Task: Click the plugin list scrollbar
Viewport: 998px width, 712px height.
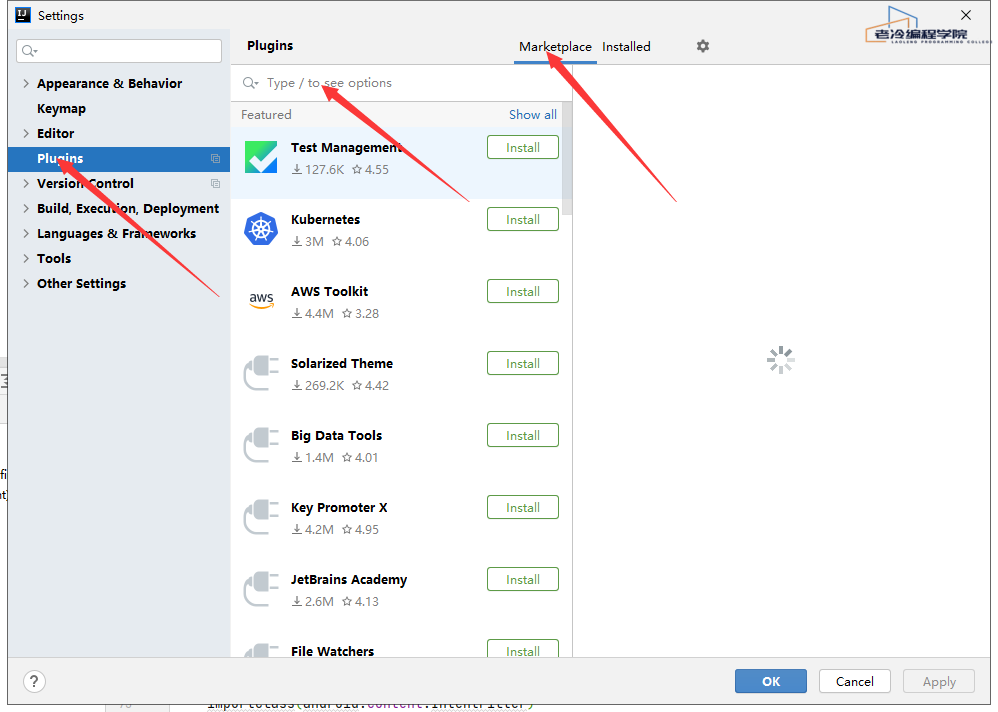Action: point(566,159)
